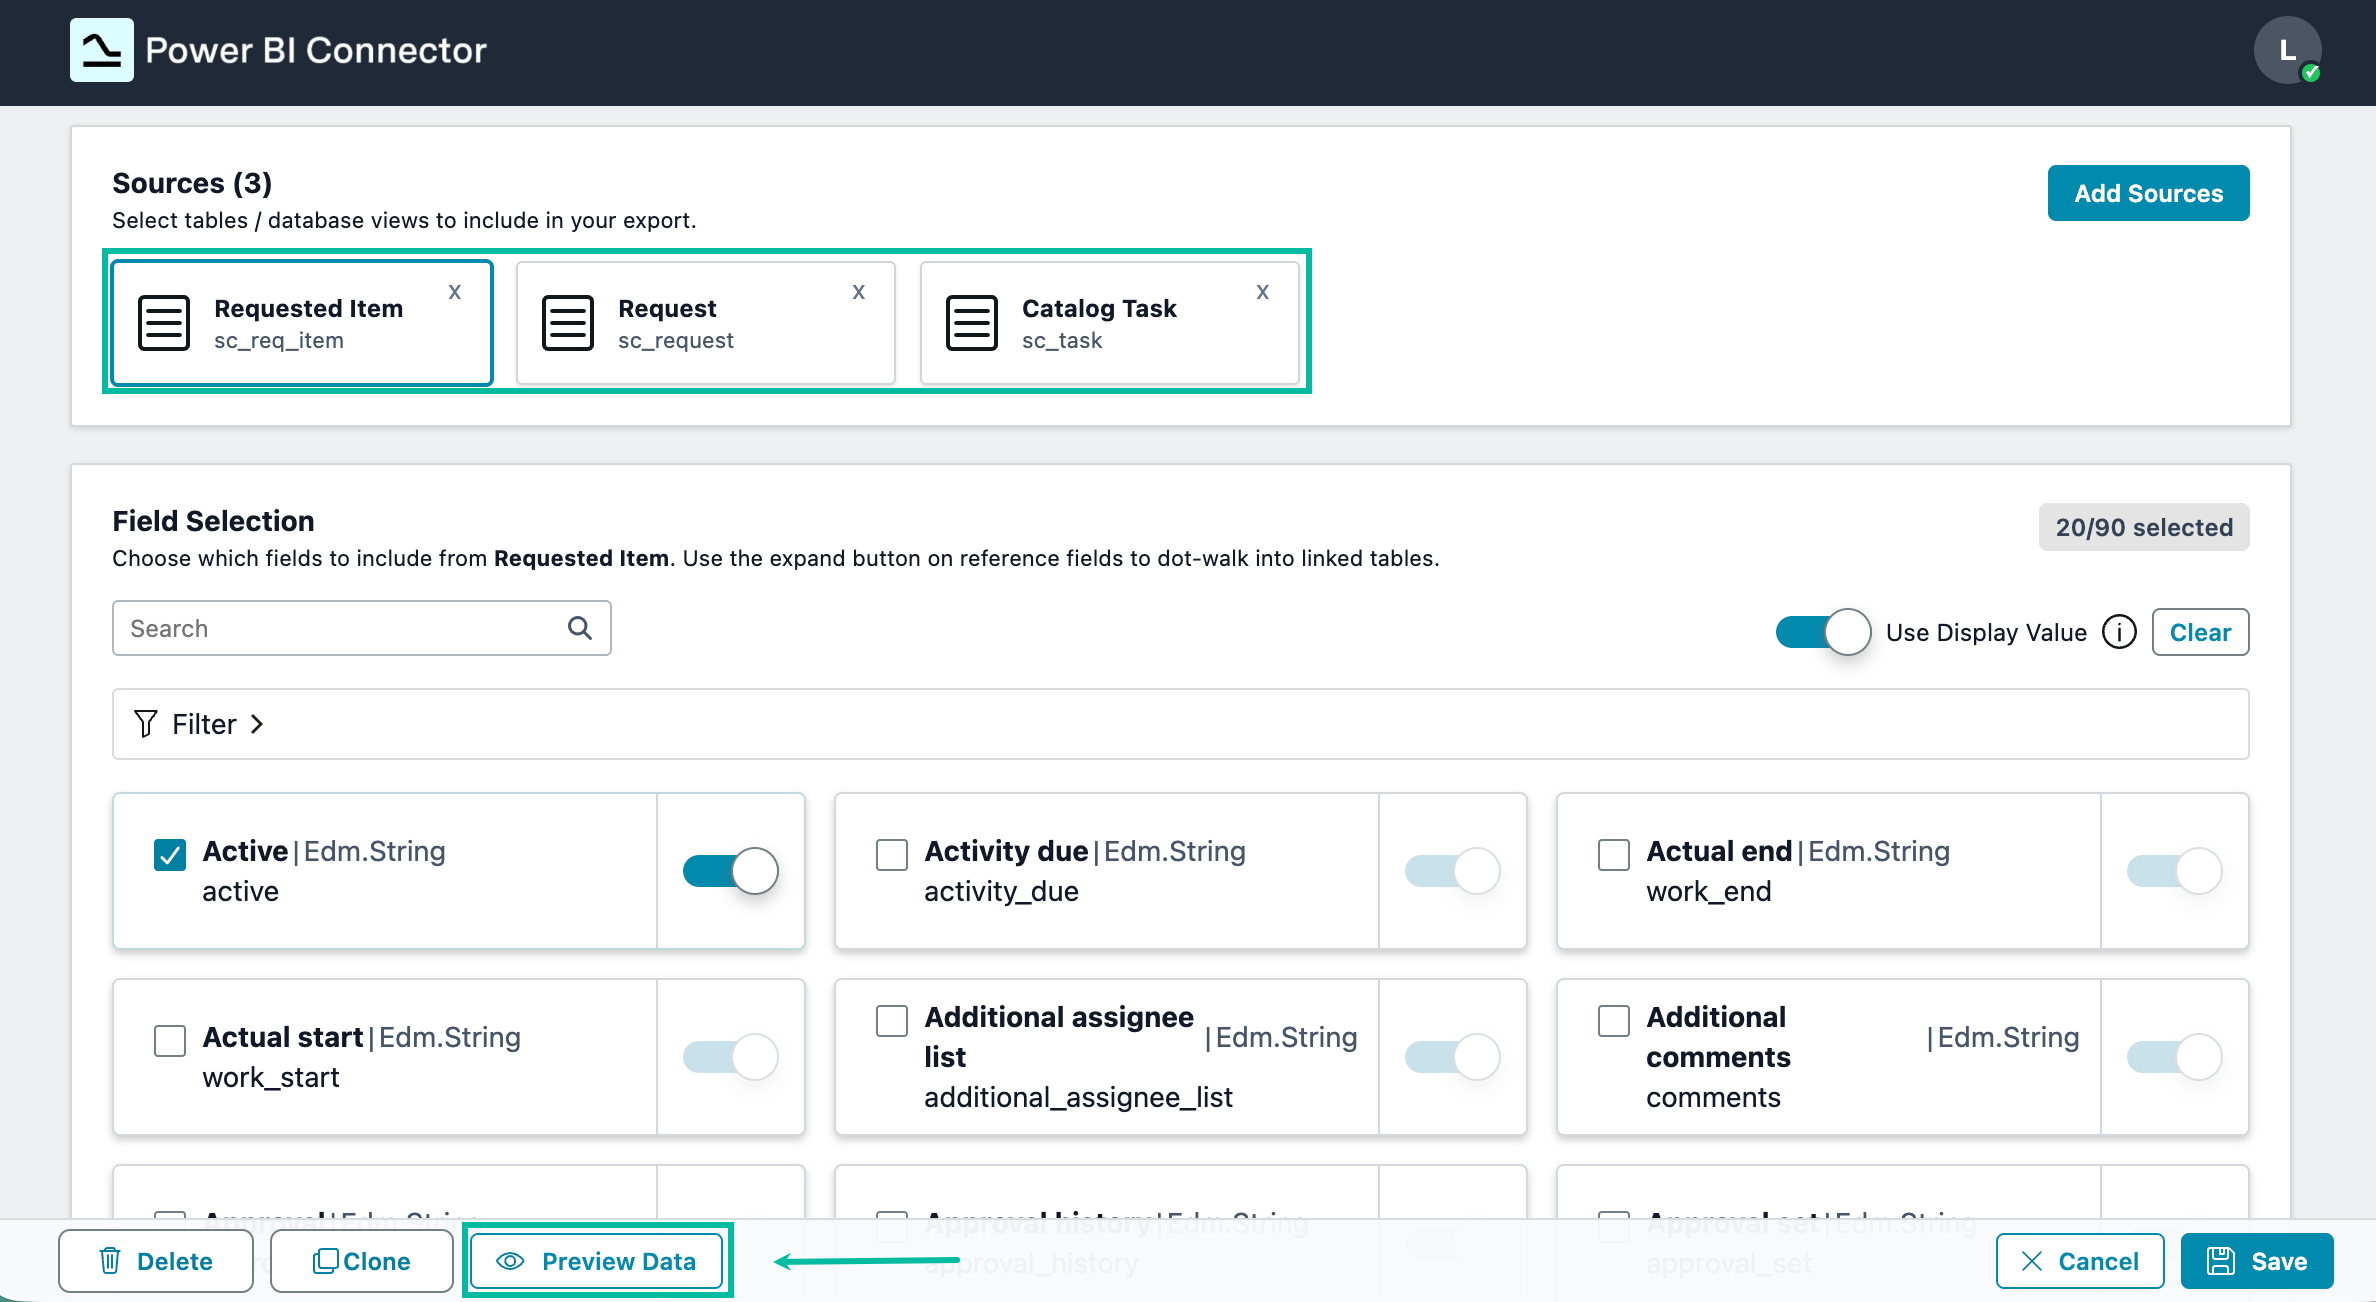Click the activity_due field name text
Viewport: 2376px width, 1302px height.
click(1001, 891)
